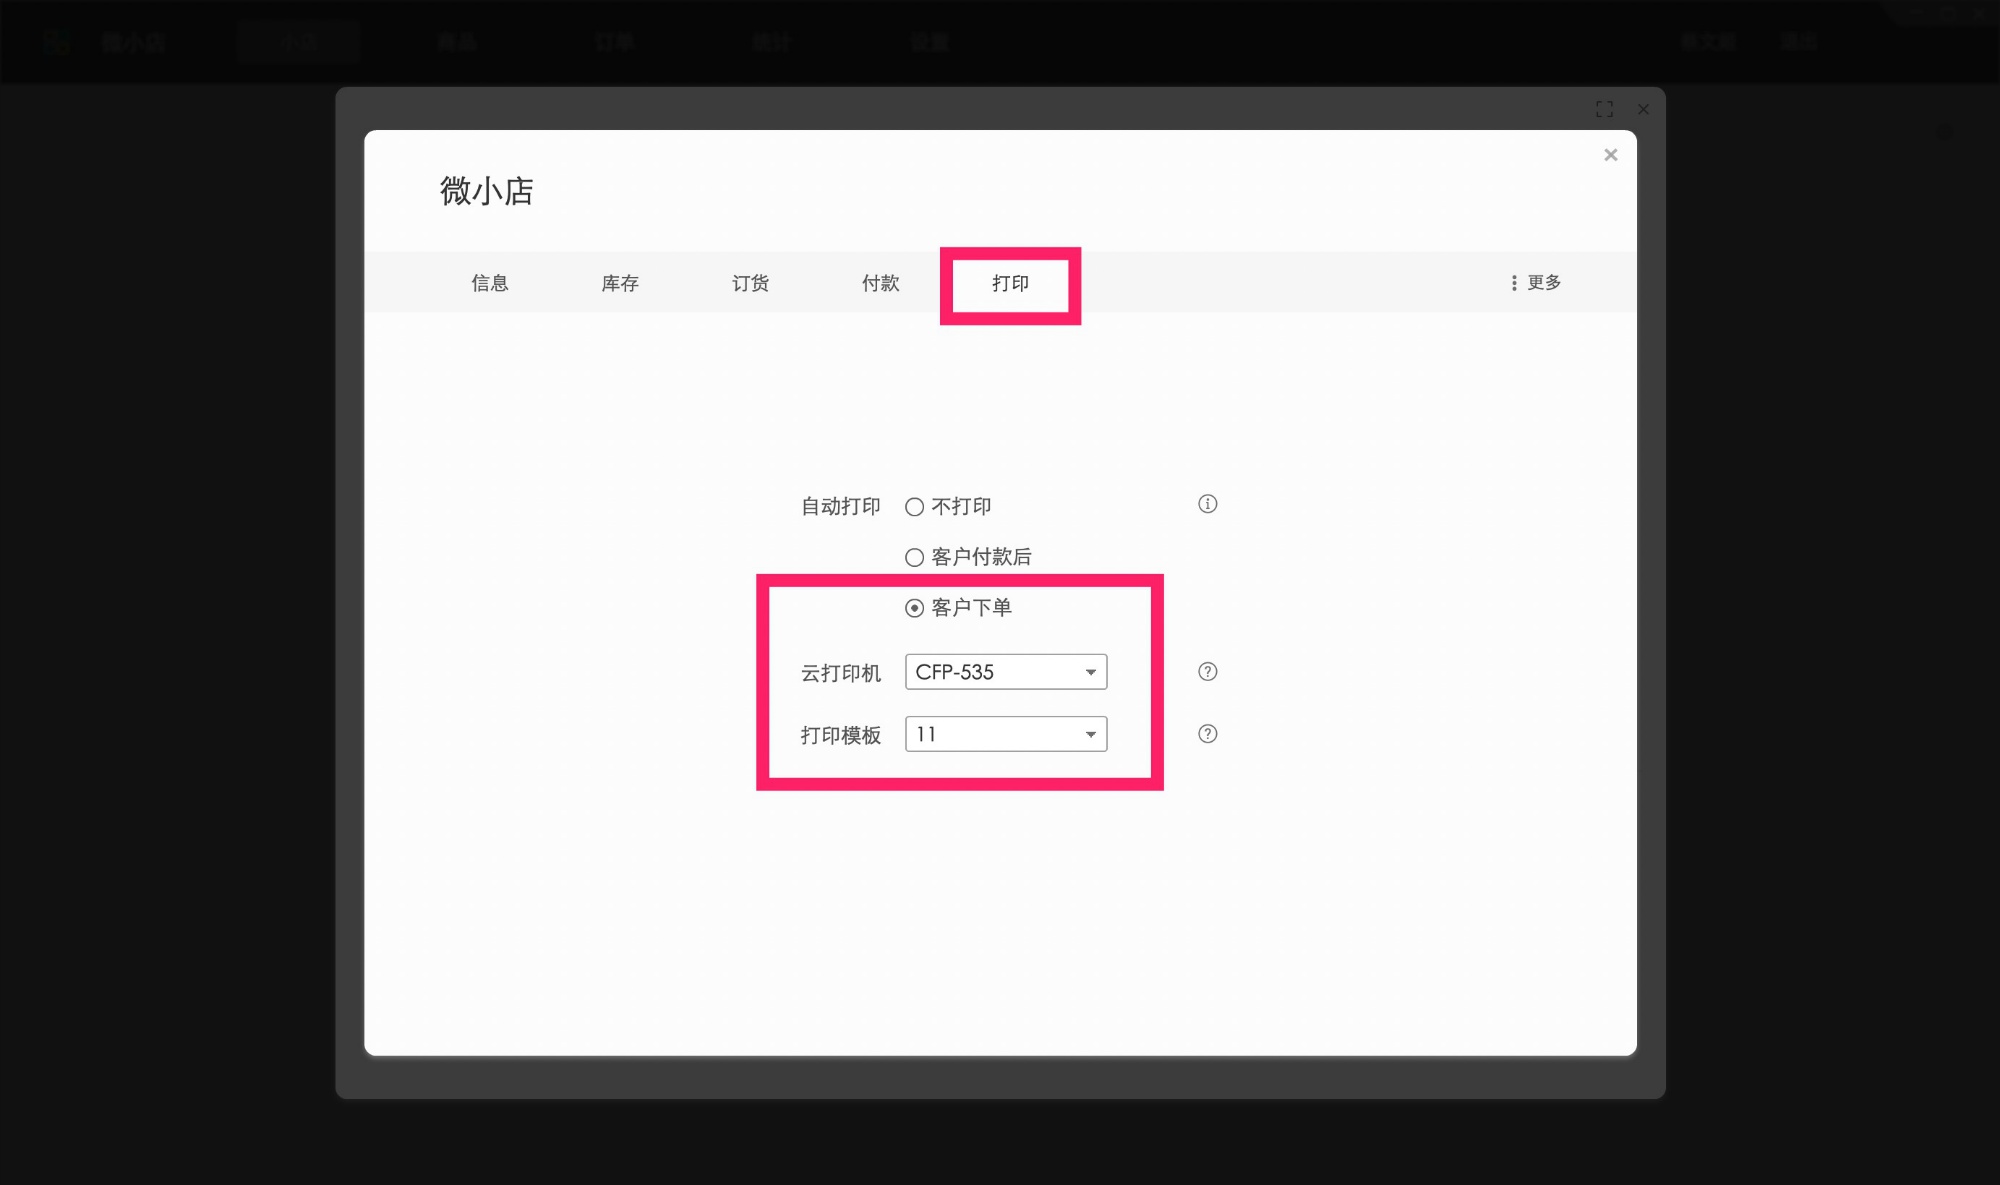2000x1185 pixels.
Task: Select the 客户下单 option
Action: pos(913,607)
